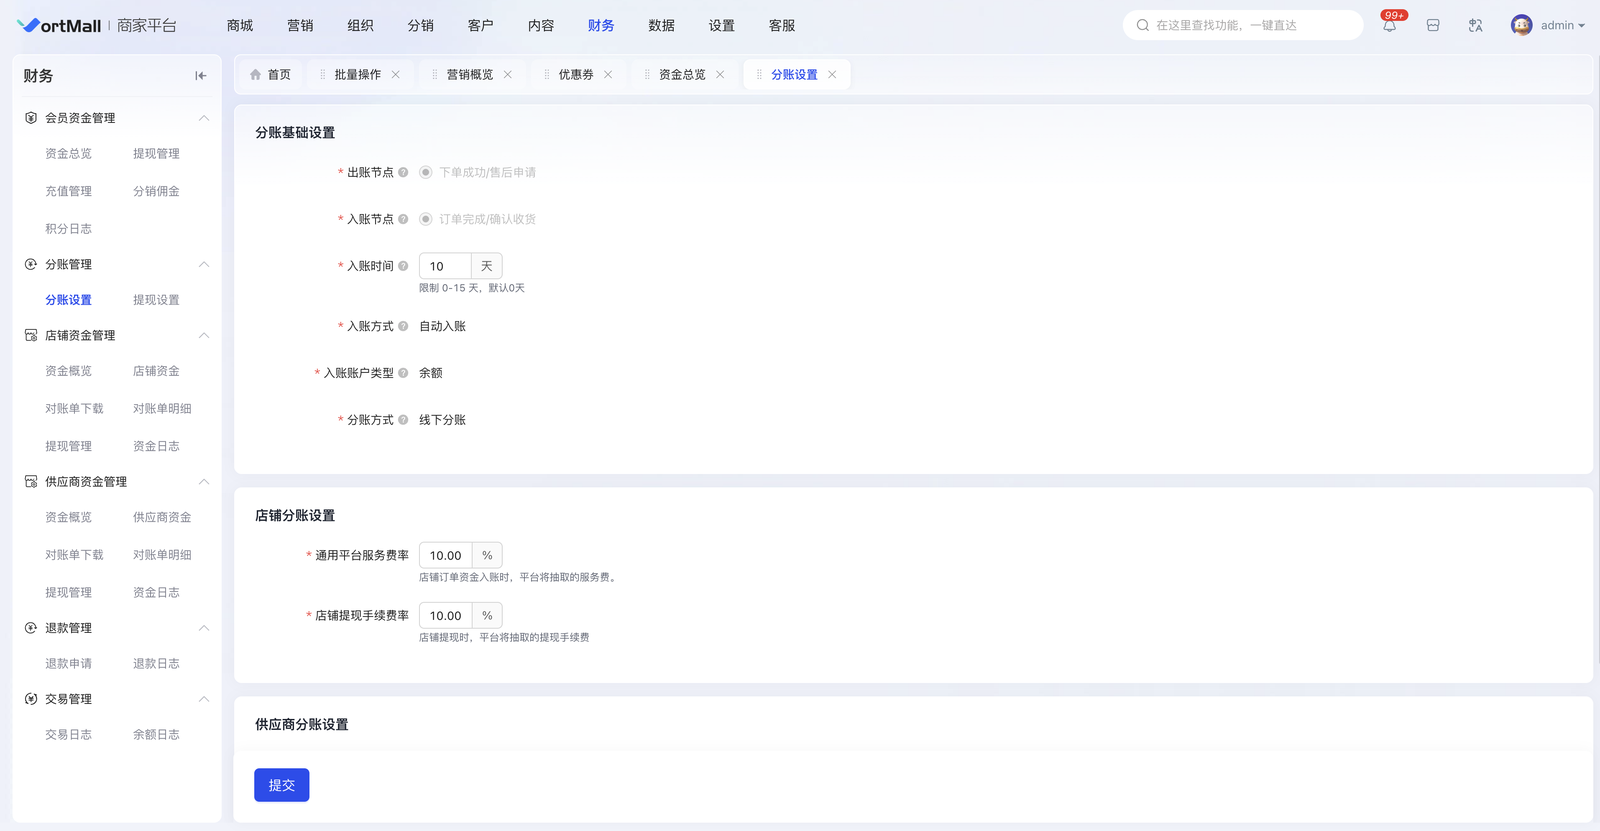Collapse the 退款管理 menu group
This screenshot has width=1600, height=831.
[204, 628]
